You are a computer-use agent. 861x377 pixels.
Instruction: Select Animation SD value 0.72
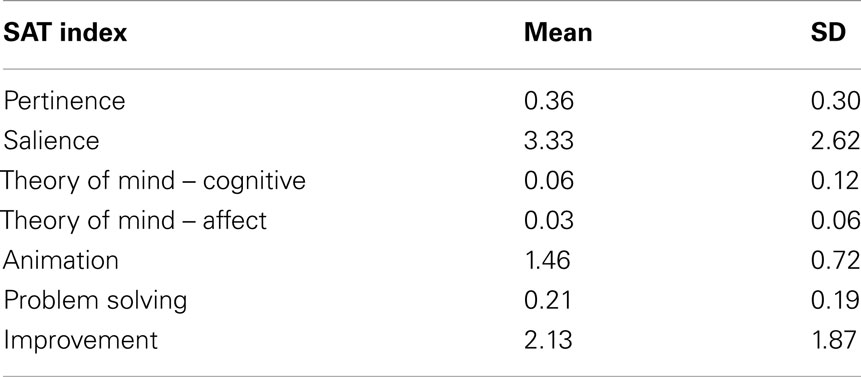(835, 260)
